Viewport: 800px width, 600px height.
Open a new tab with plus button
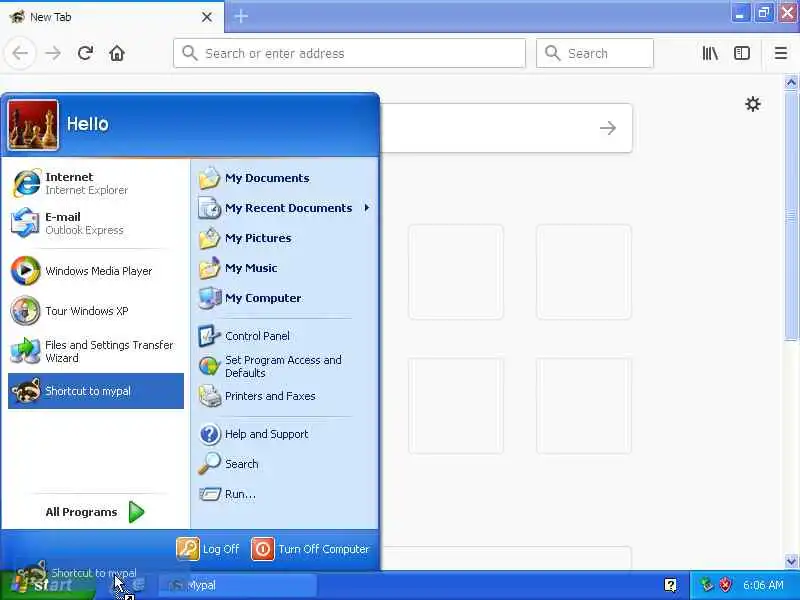(x=241, y=16)
